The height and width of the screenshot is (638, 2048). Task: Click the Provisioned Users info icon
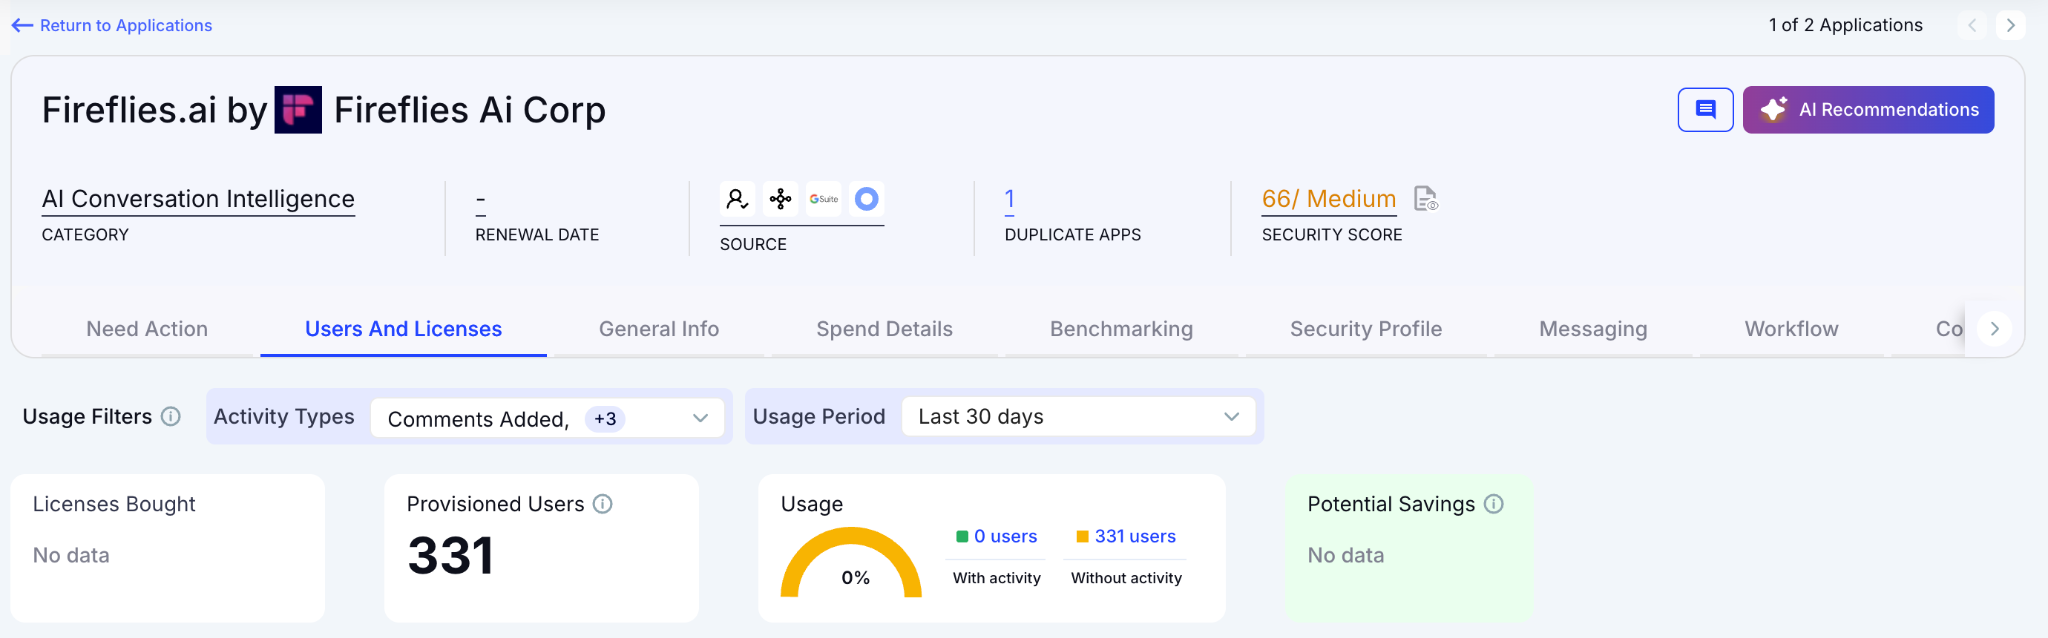(x=602, y=504)
